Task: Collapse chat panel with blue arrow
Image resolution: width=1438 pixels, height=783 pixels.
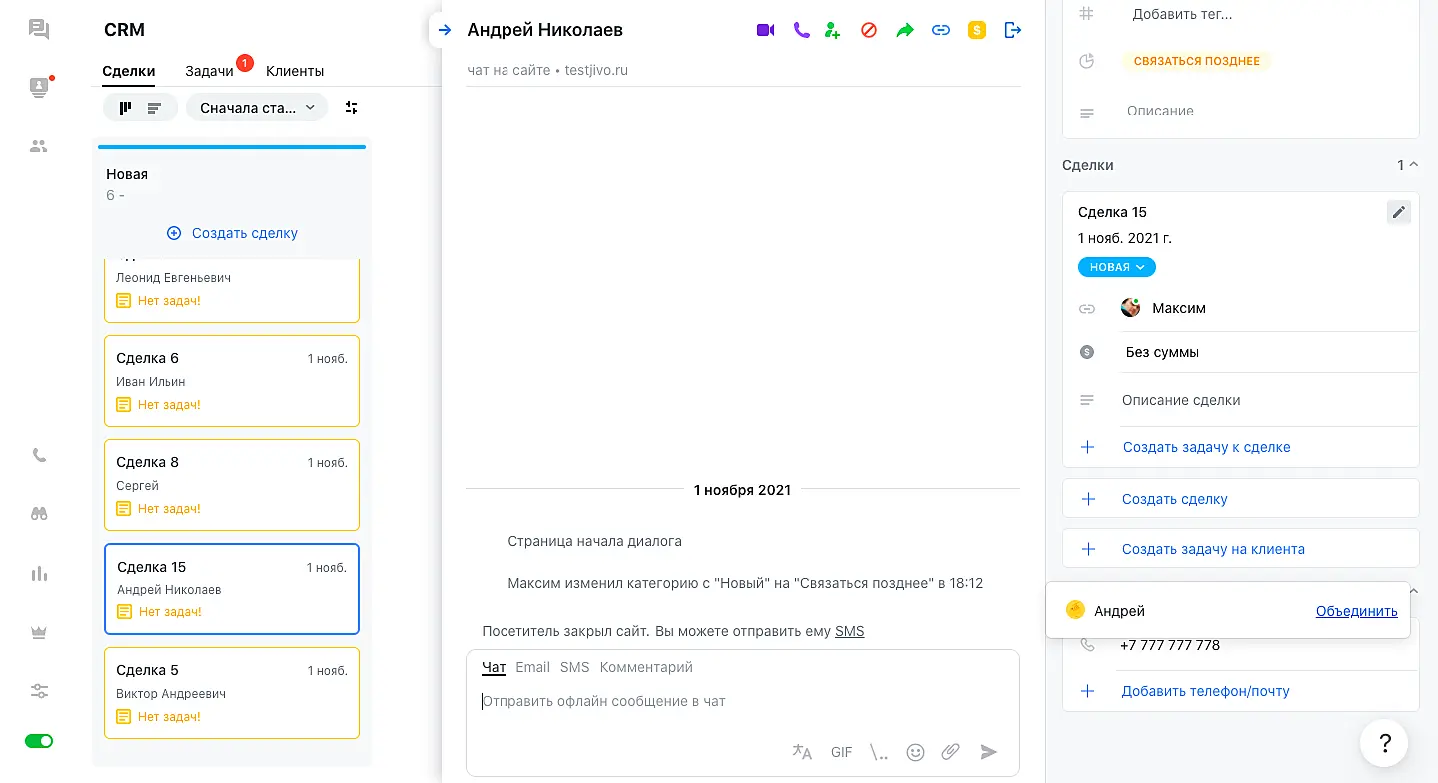Action: click(x=445, y=30)
